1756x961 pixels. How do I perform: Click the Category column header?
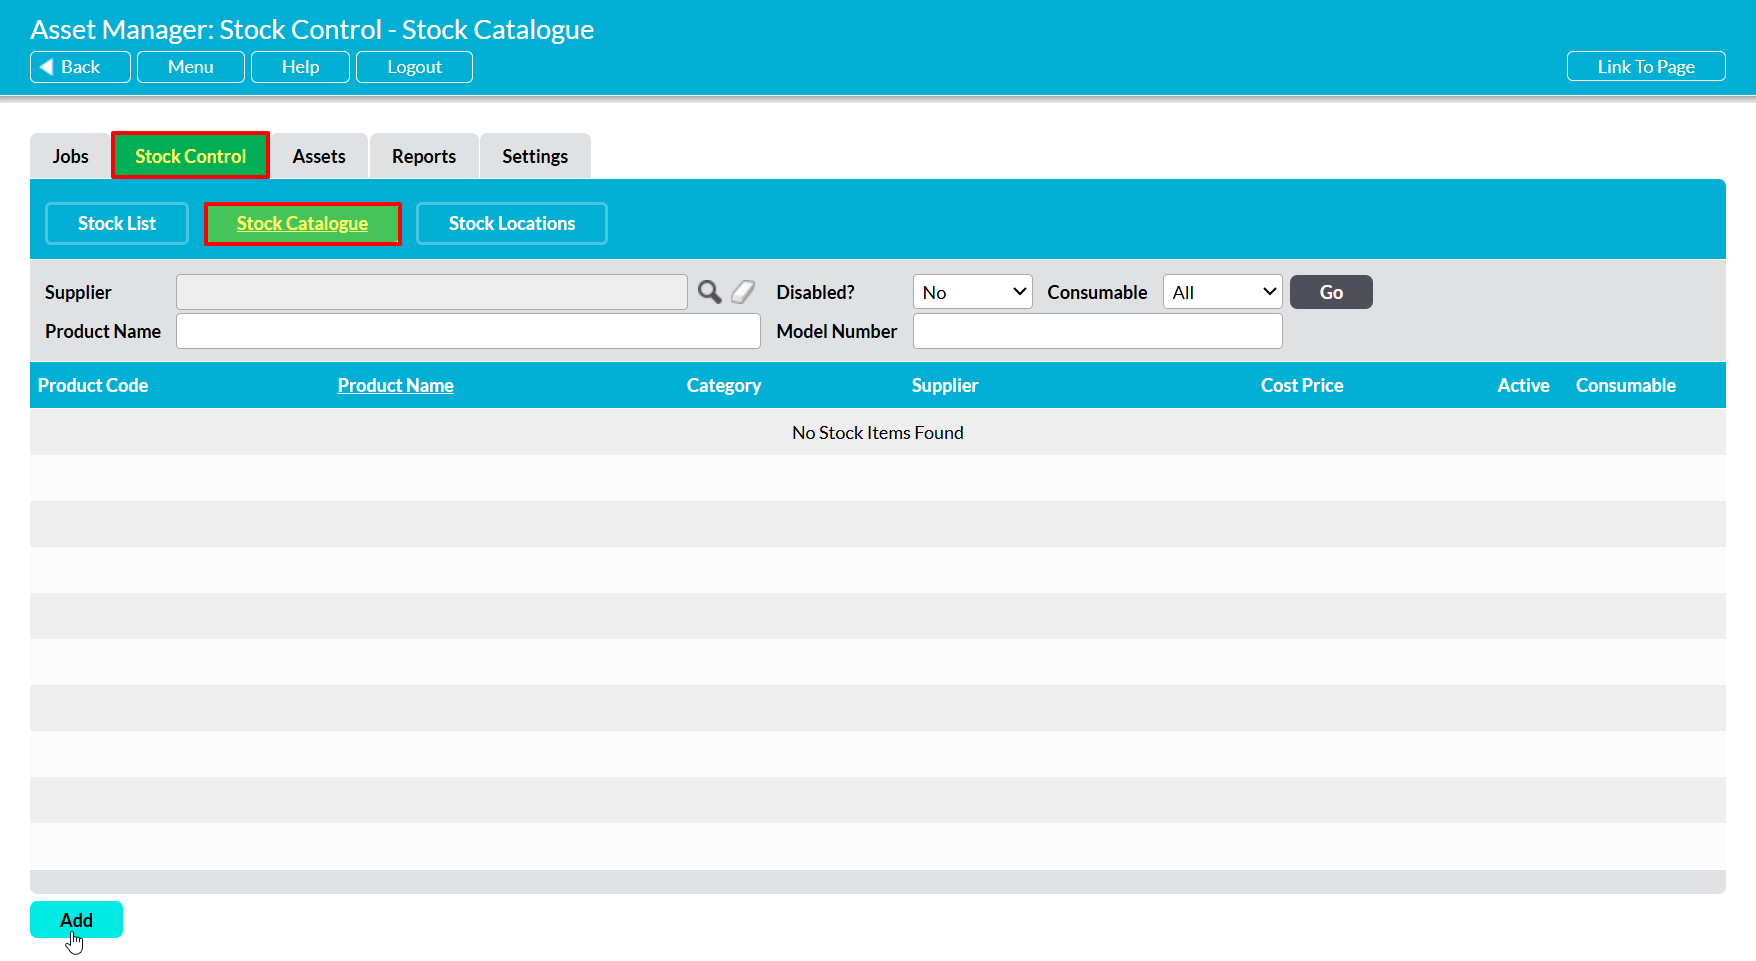(x=724, y=385)
